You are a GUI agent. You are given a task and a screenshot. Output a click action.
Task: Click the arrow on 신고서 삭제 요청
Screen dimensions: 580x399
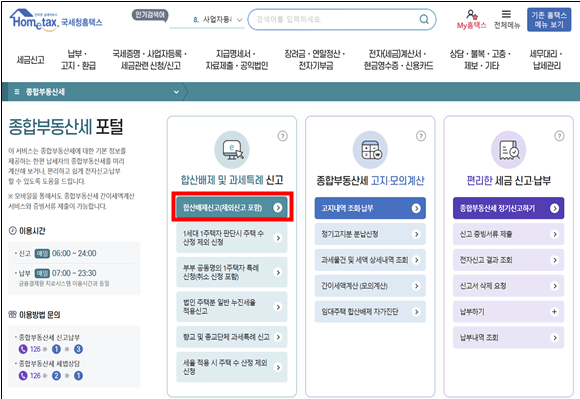(555, 286)
